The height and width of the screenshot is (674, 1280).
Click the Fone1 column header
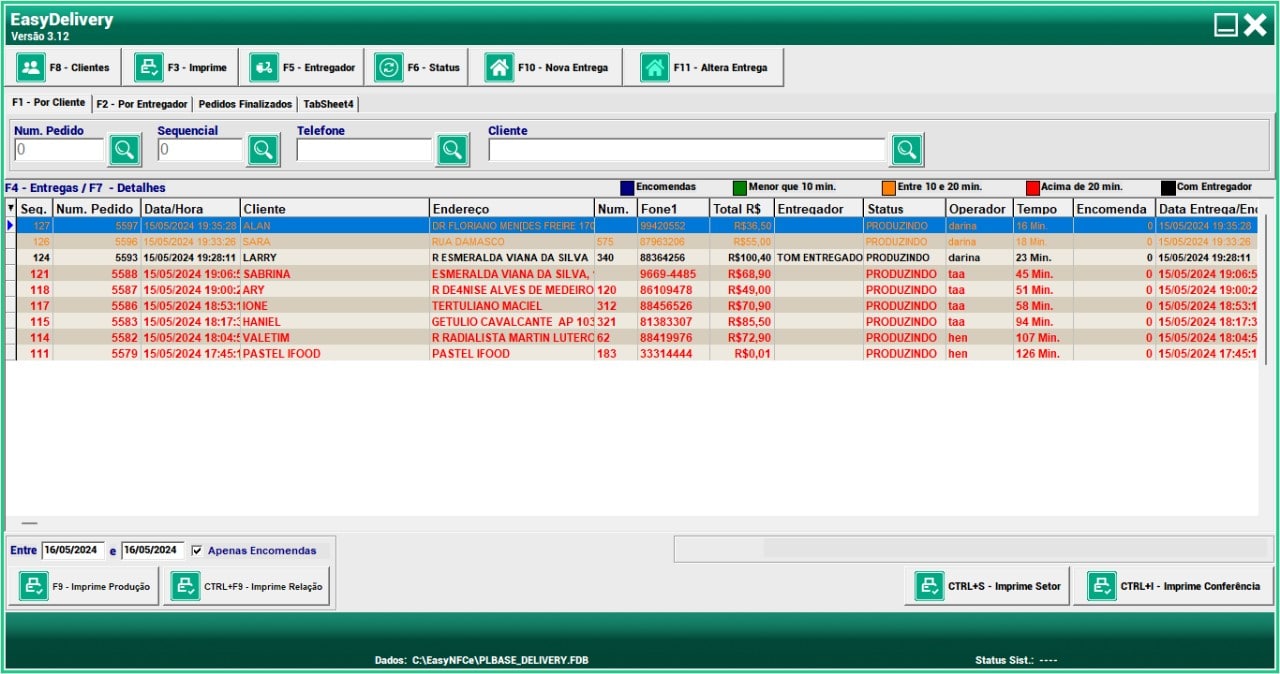673,209
